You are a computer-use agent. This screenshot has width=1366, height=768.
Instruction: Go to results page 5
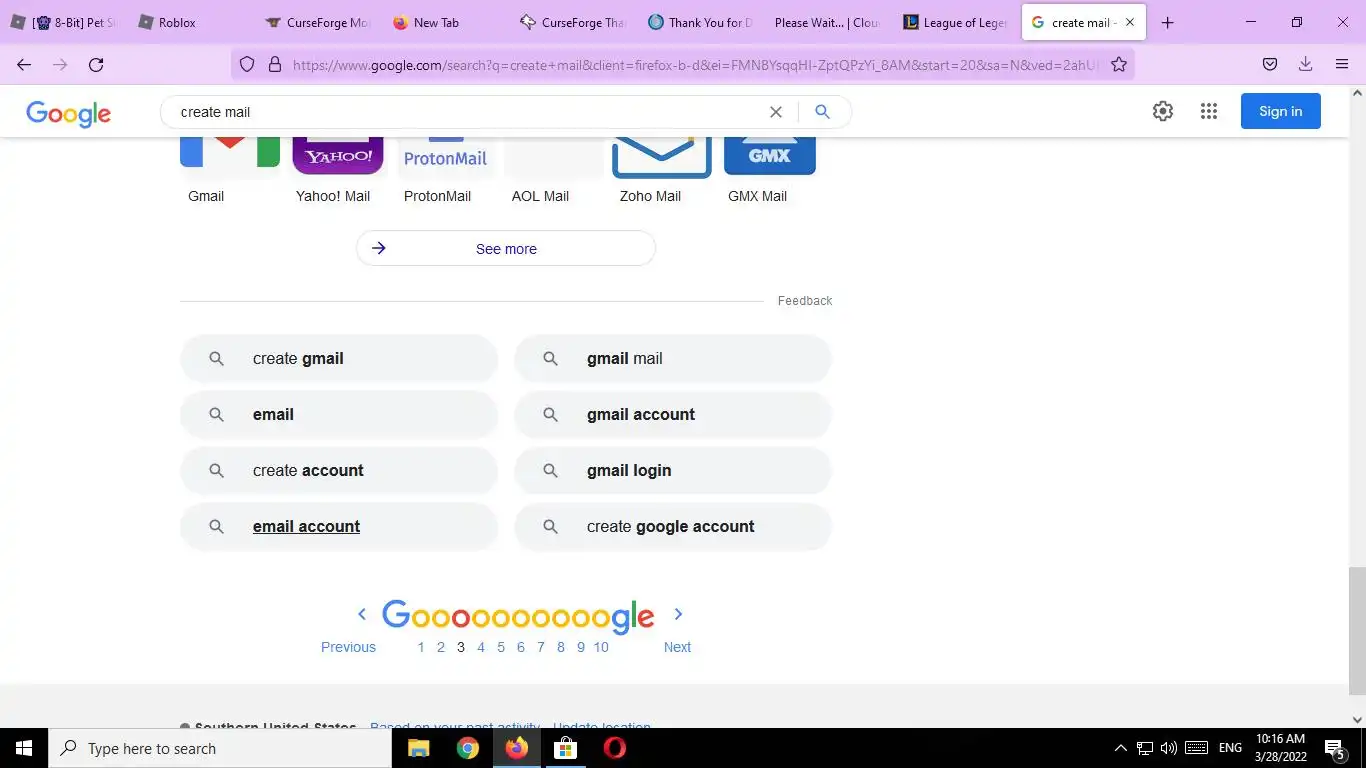point(501,647)
